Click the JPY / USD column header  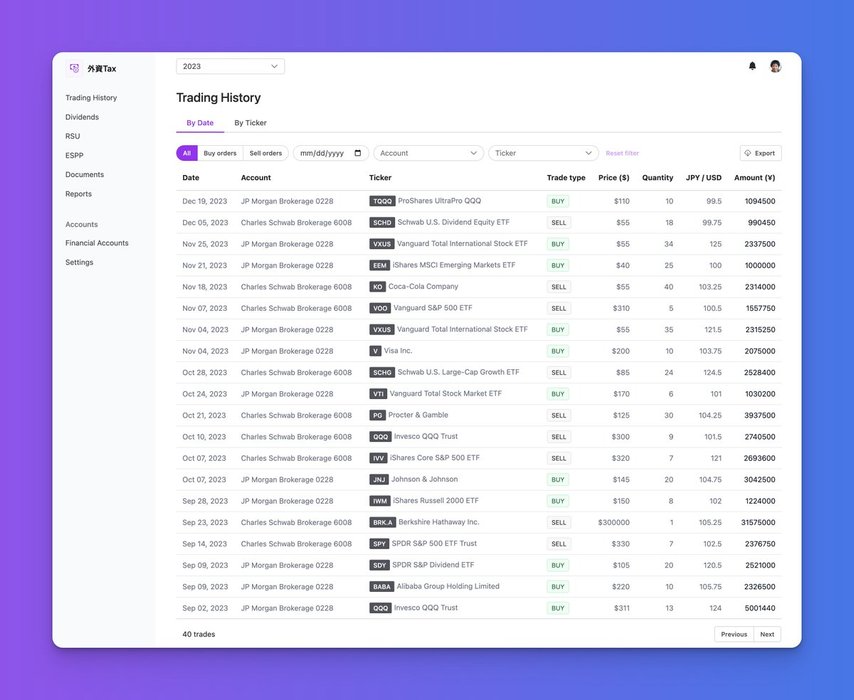pos(704,178)
